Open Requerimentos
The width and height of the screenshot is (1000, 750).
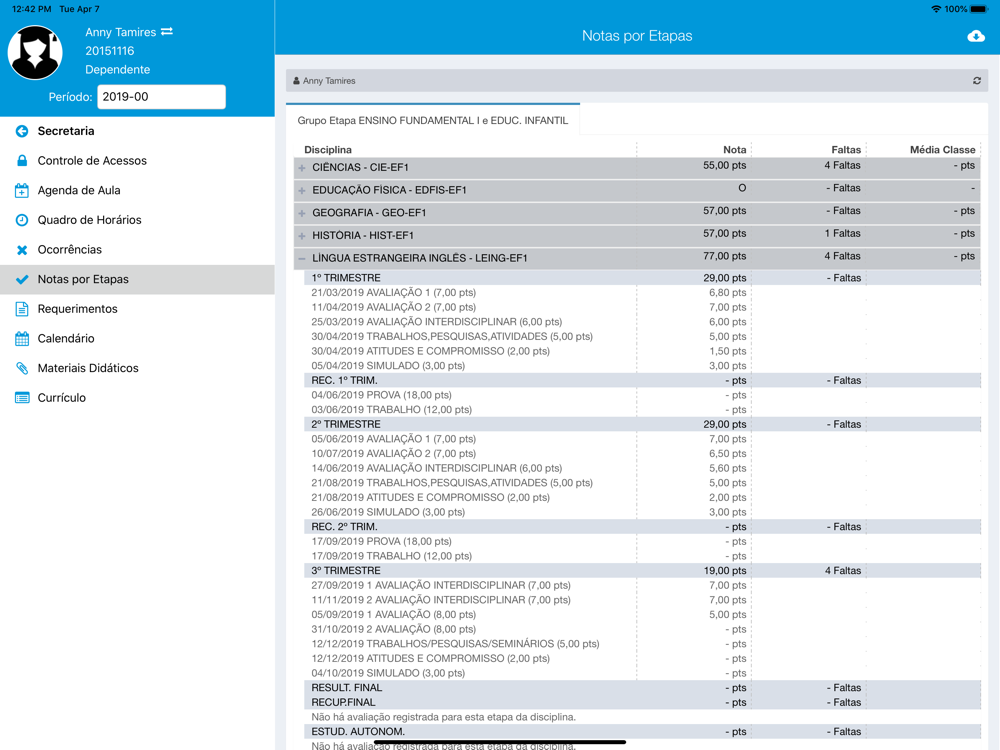[137, 309]
